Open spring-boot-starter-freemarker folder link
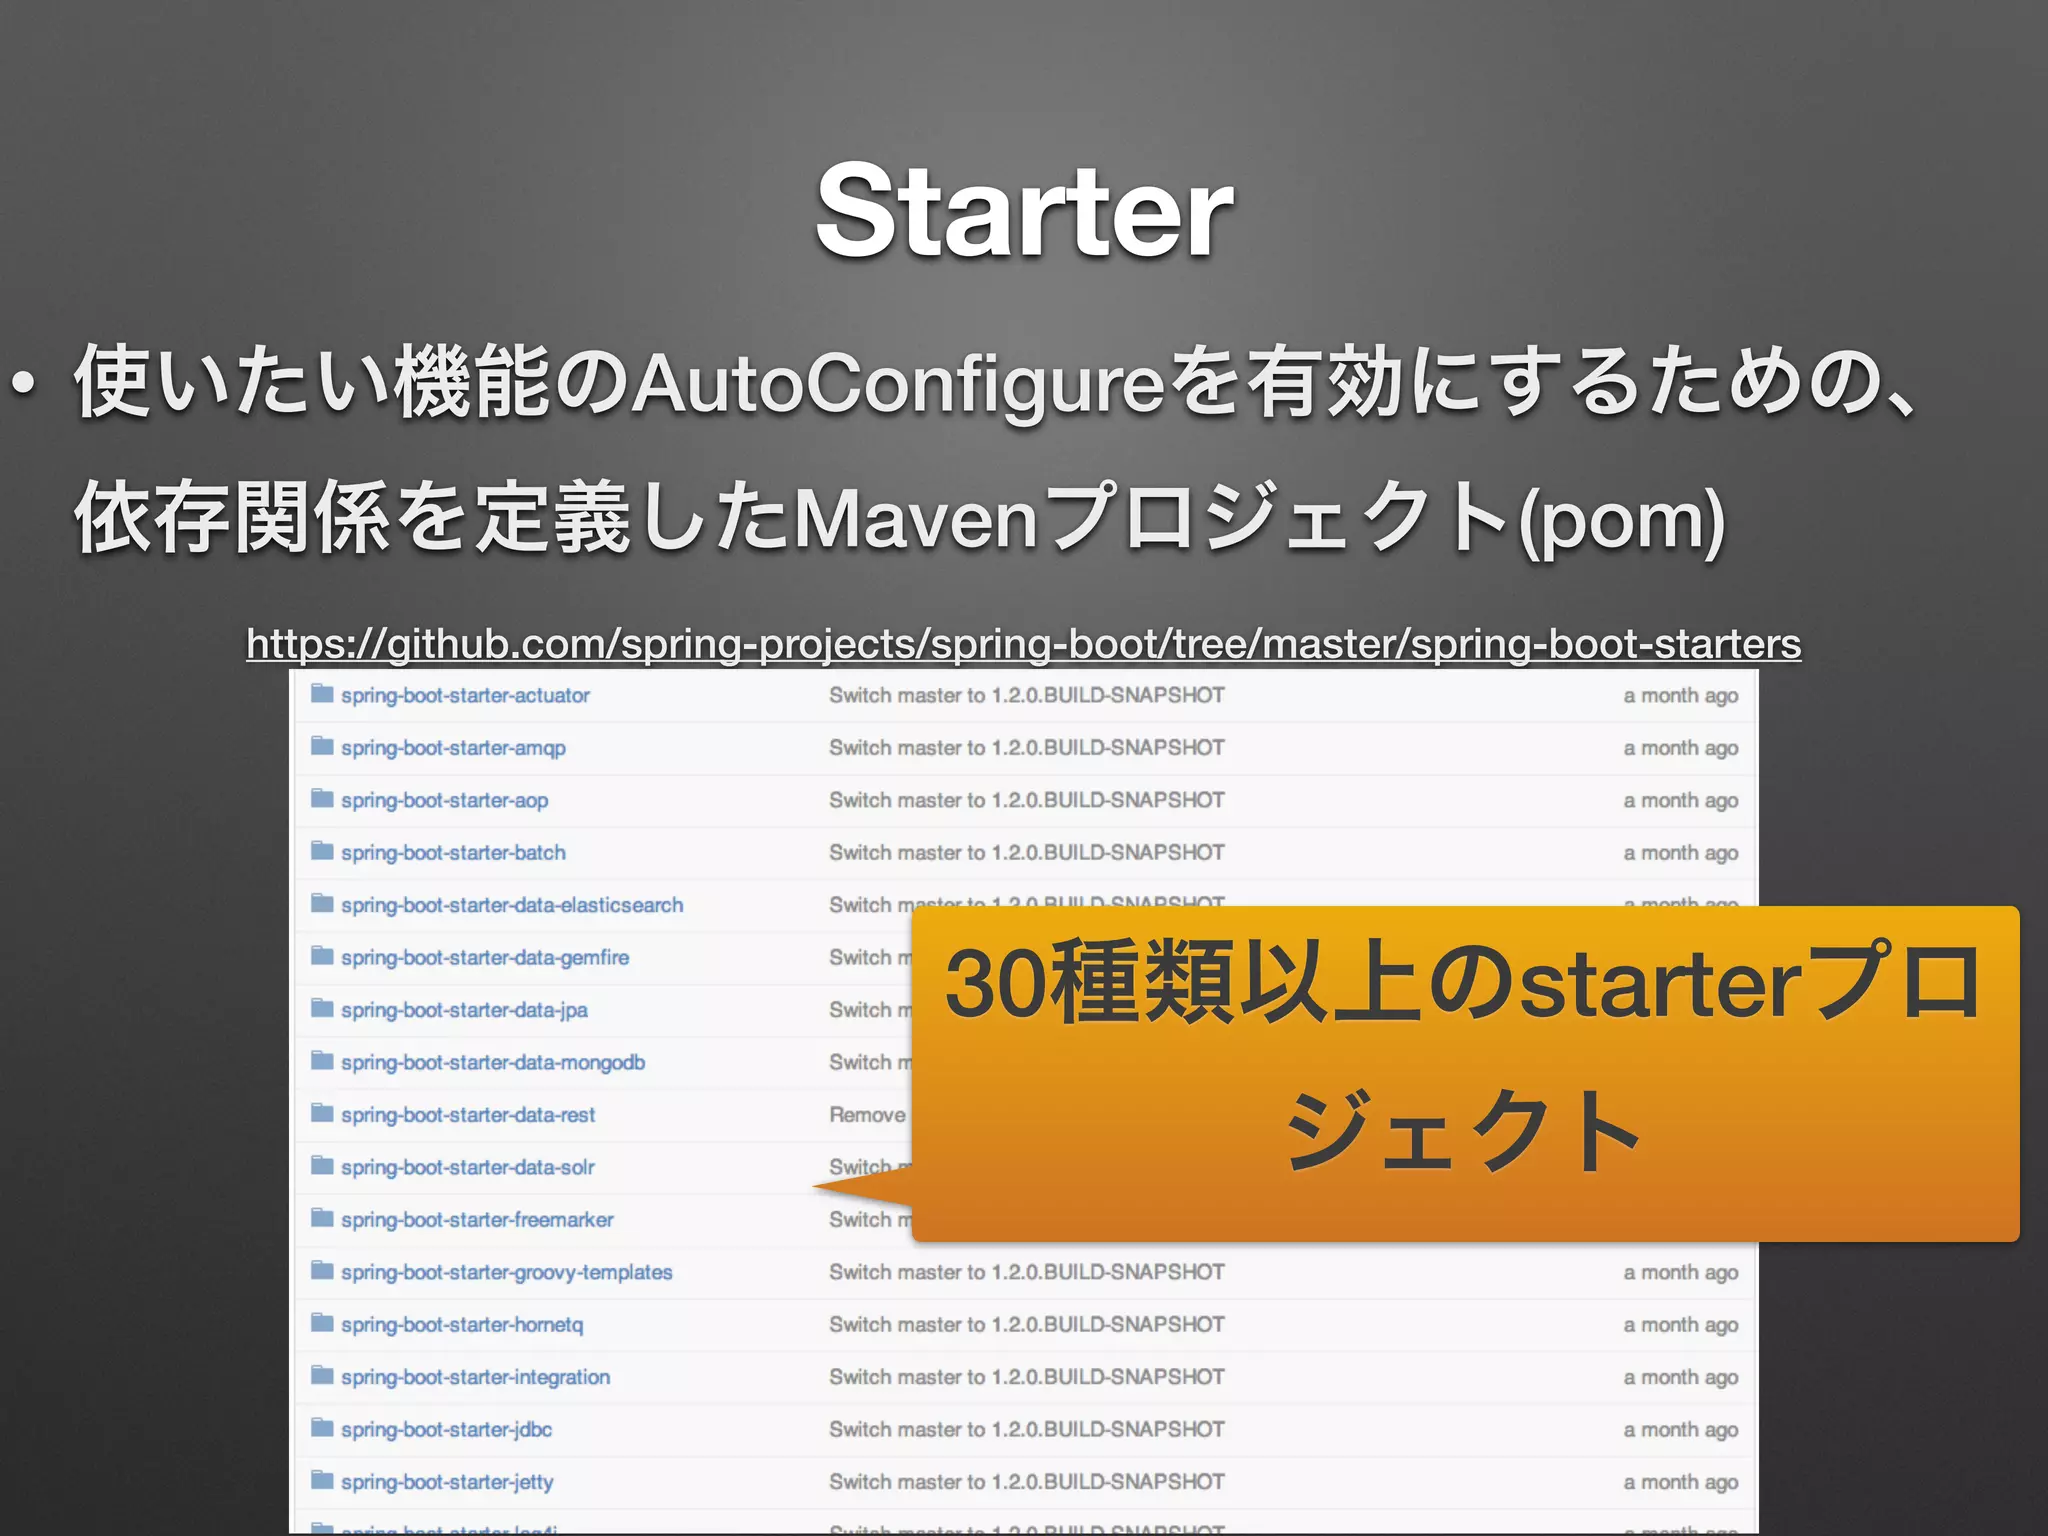This screenshot has height=1536, width=2048. click(x=477, y=1220)
